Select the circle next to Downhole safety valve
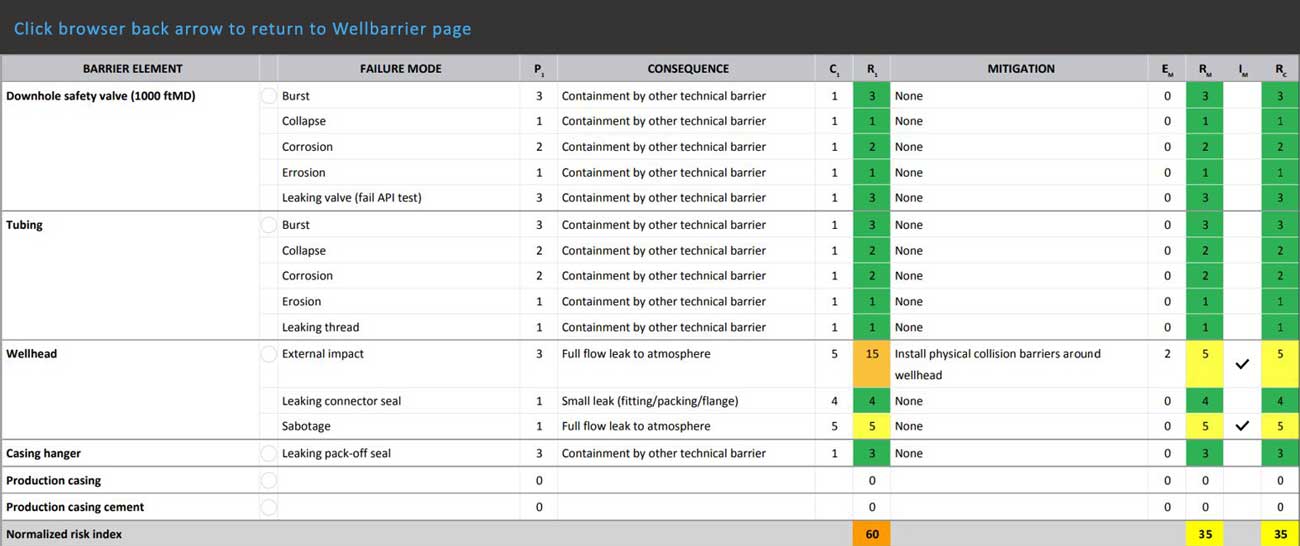1300x546 pixels. [268, 96]
